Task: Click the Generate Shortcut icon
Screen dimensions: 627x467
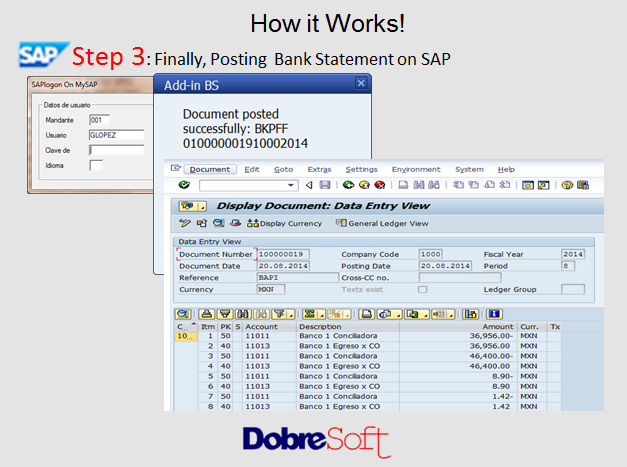Action: 543,185
